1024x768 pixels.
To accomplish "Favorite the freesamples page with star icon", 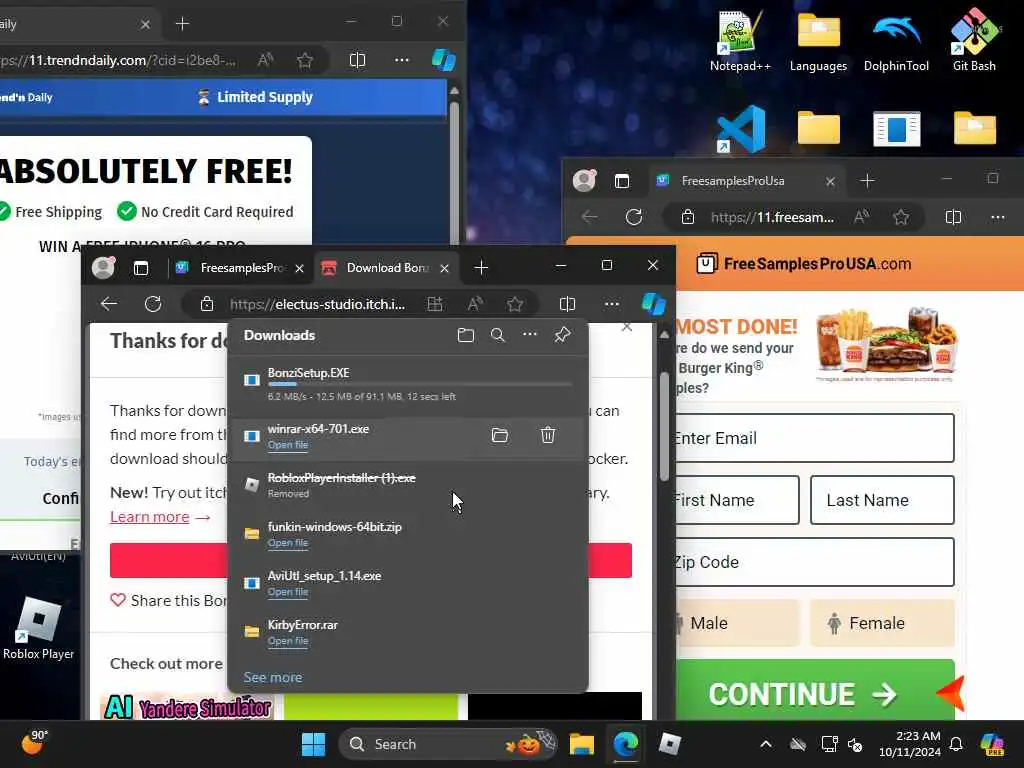I will point(901,217).
